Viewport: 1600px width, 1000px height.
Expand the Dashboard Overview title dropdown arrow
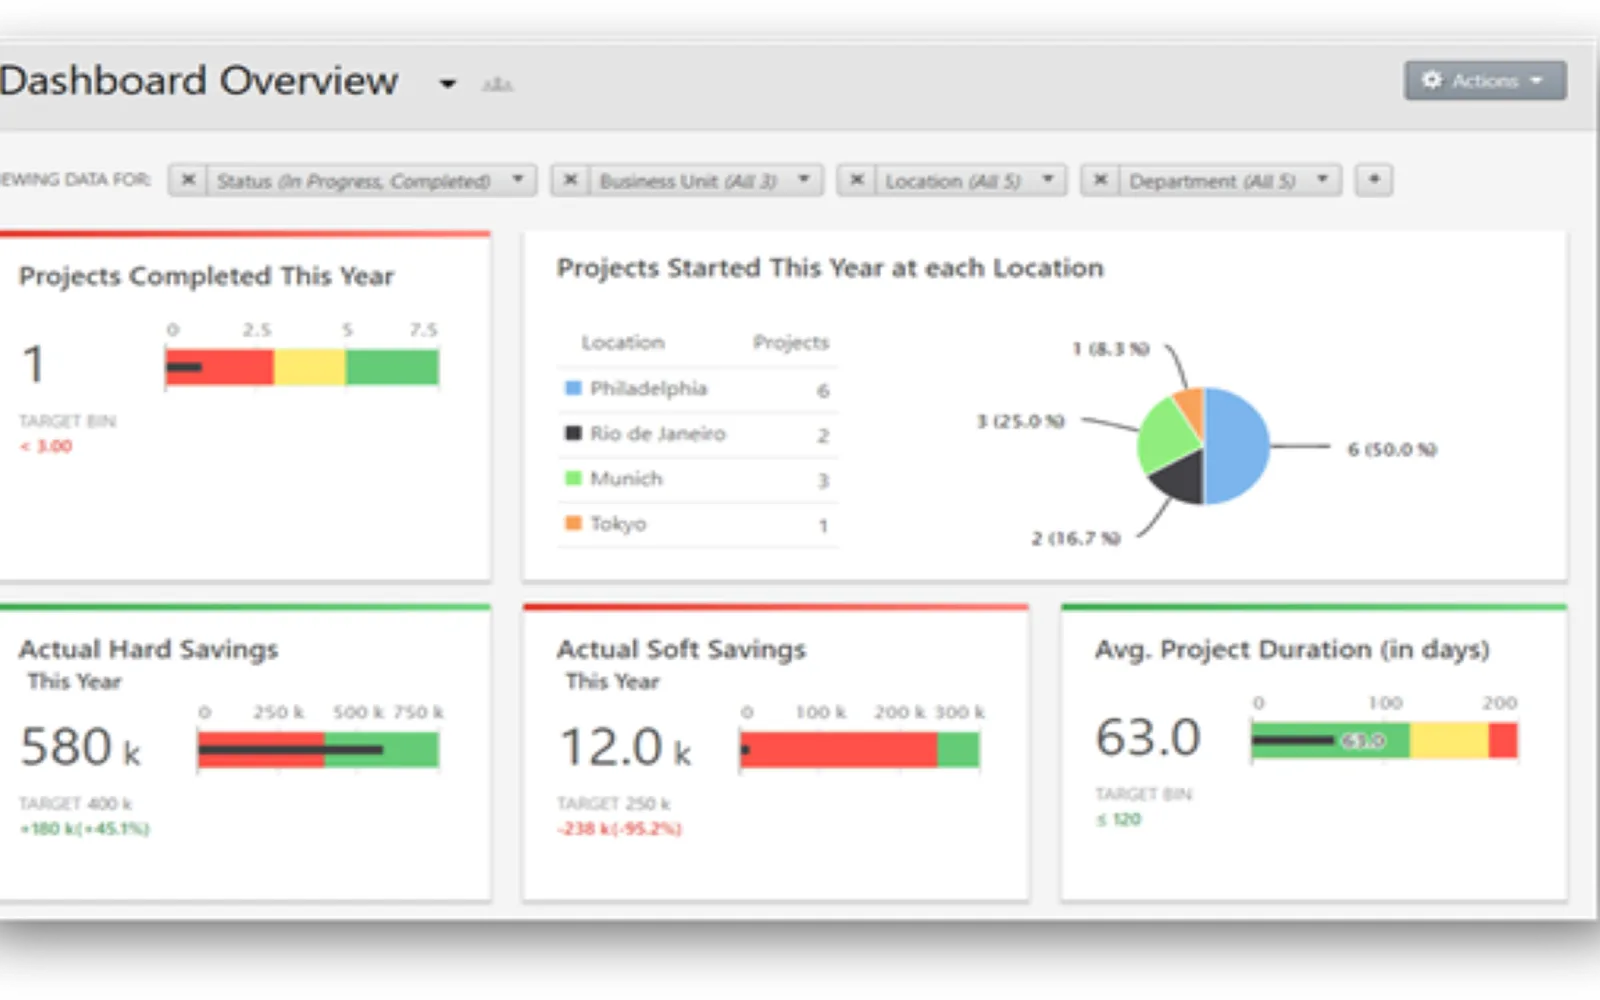pyautogui.click(x=448, y=84)
